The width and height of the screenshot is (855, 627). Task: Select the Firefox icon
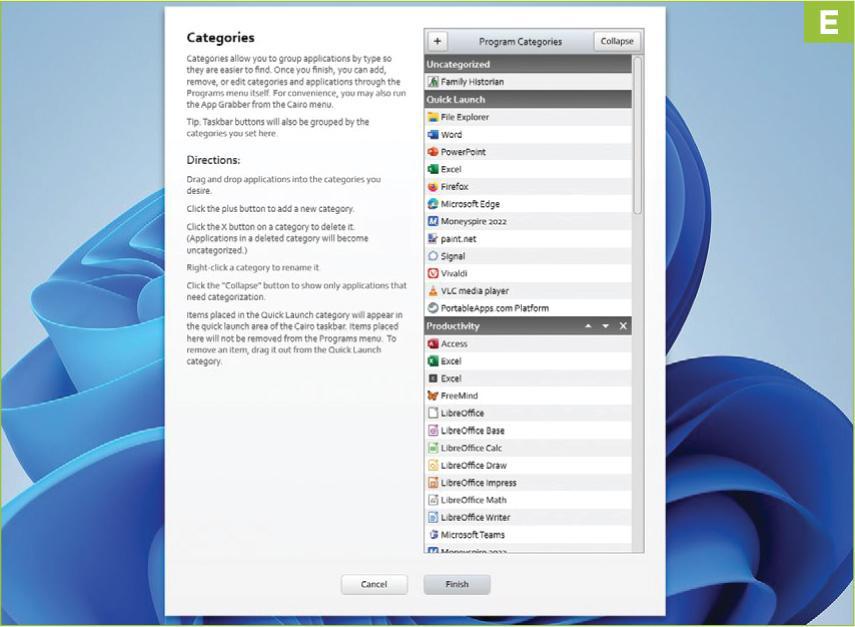(x=433, y=186)
